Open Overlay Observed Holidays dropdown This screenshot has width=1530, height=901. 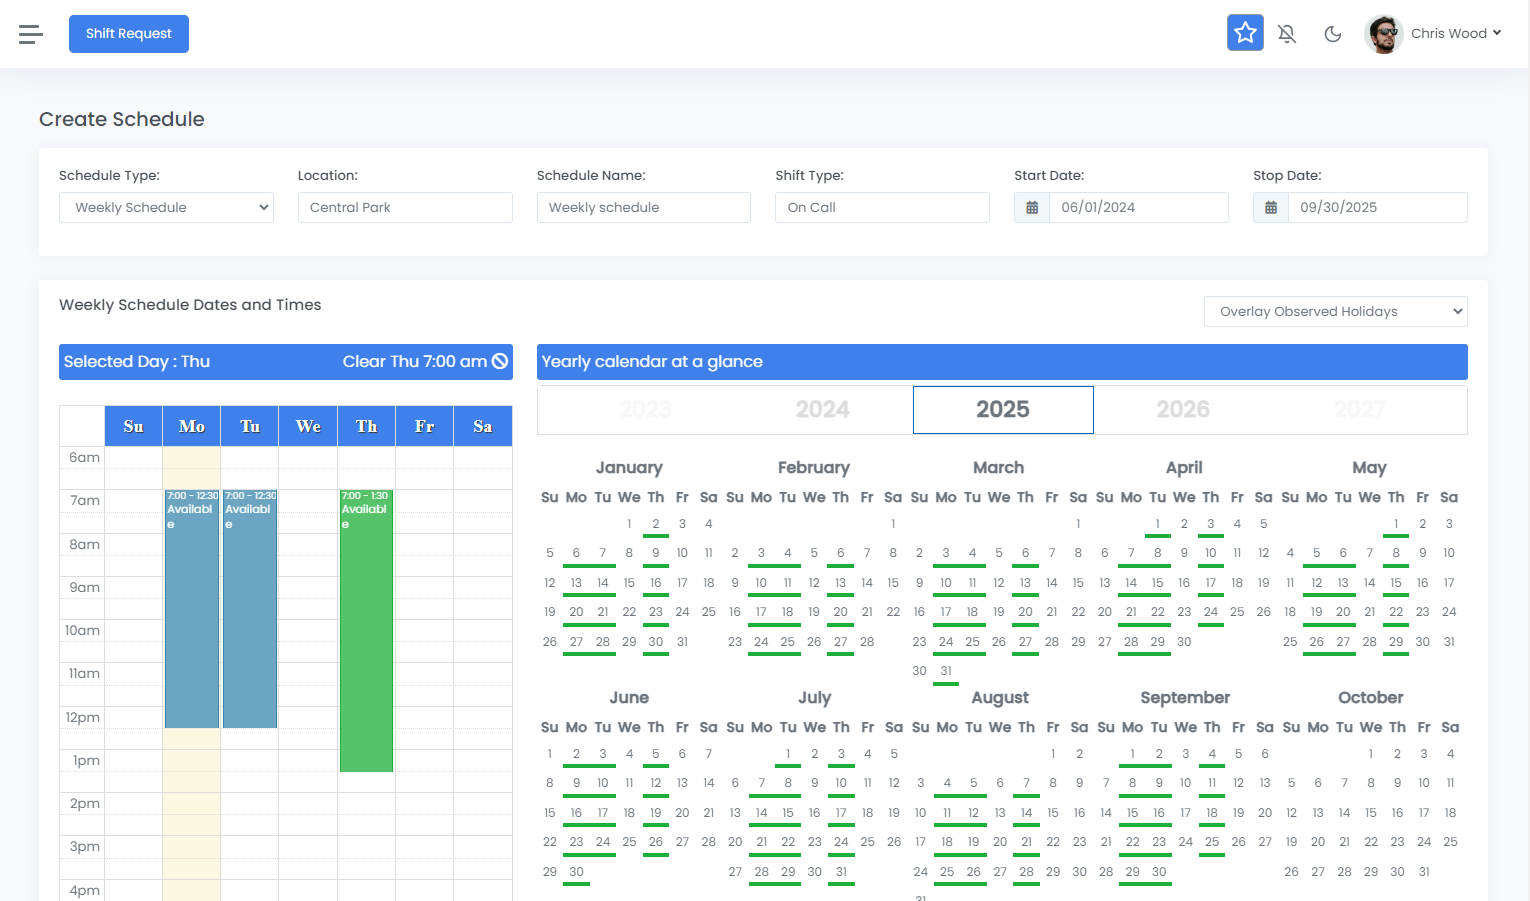pos(1335,312)
